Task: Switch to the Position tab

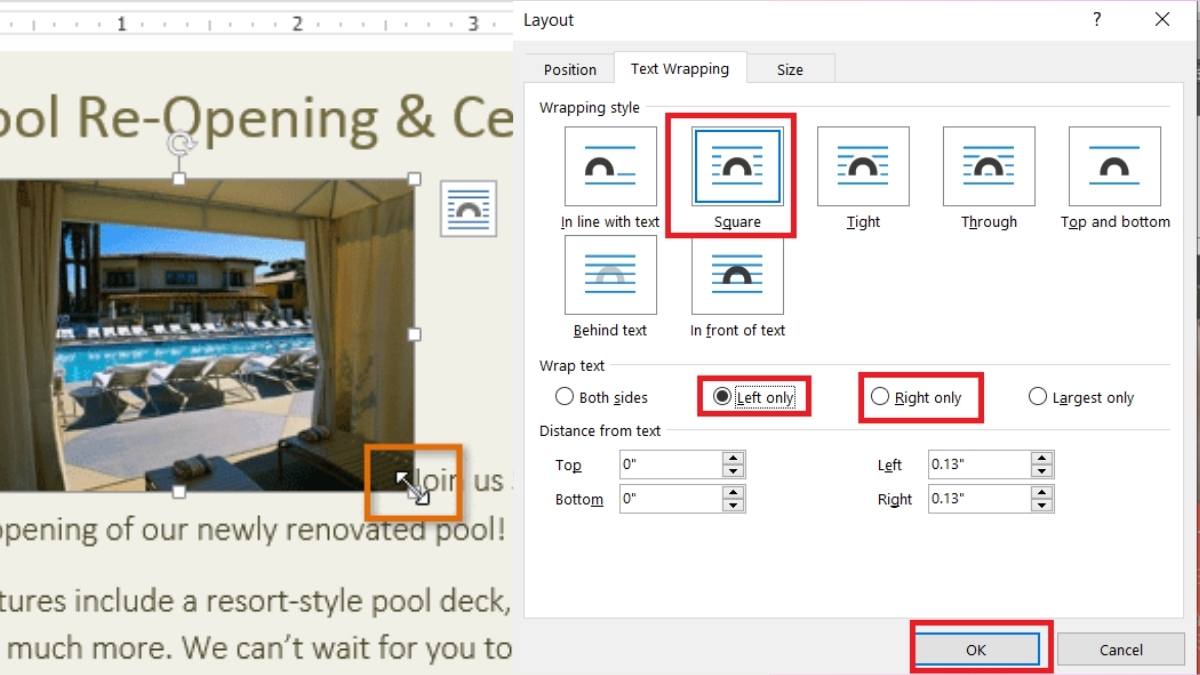Action: 570,69
